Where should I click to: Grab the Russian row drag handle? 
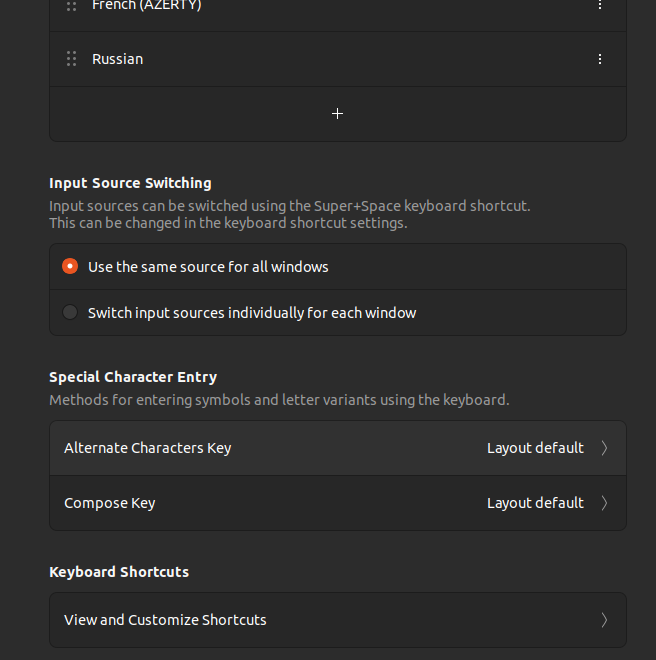pos(72,59)
